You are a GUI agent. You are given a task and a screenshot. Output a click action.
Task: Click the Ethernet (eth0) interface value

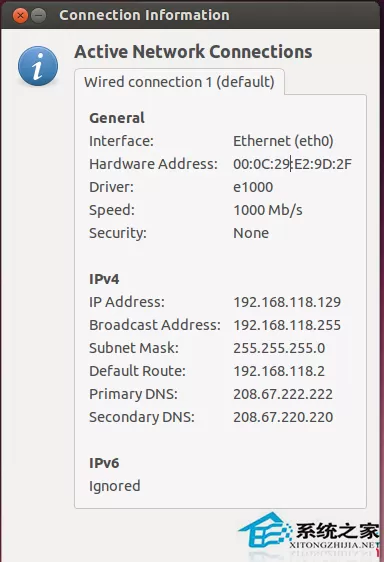(283, 141)
